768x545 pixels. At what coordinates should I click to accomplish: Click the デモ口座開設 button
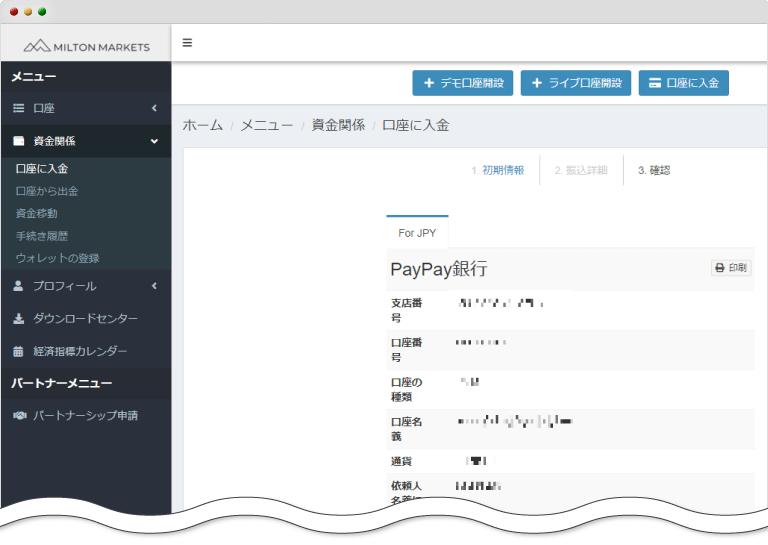(462, 83)
